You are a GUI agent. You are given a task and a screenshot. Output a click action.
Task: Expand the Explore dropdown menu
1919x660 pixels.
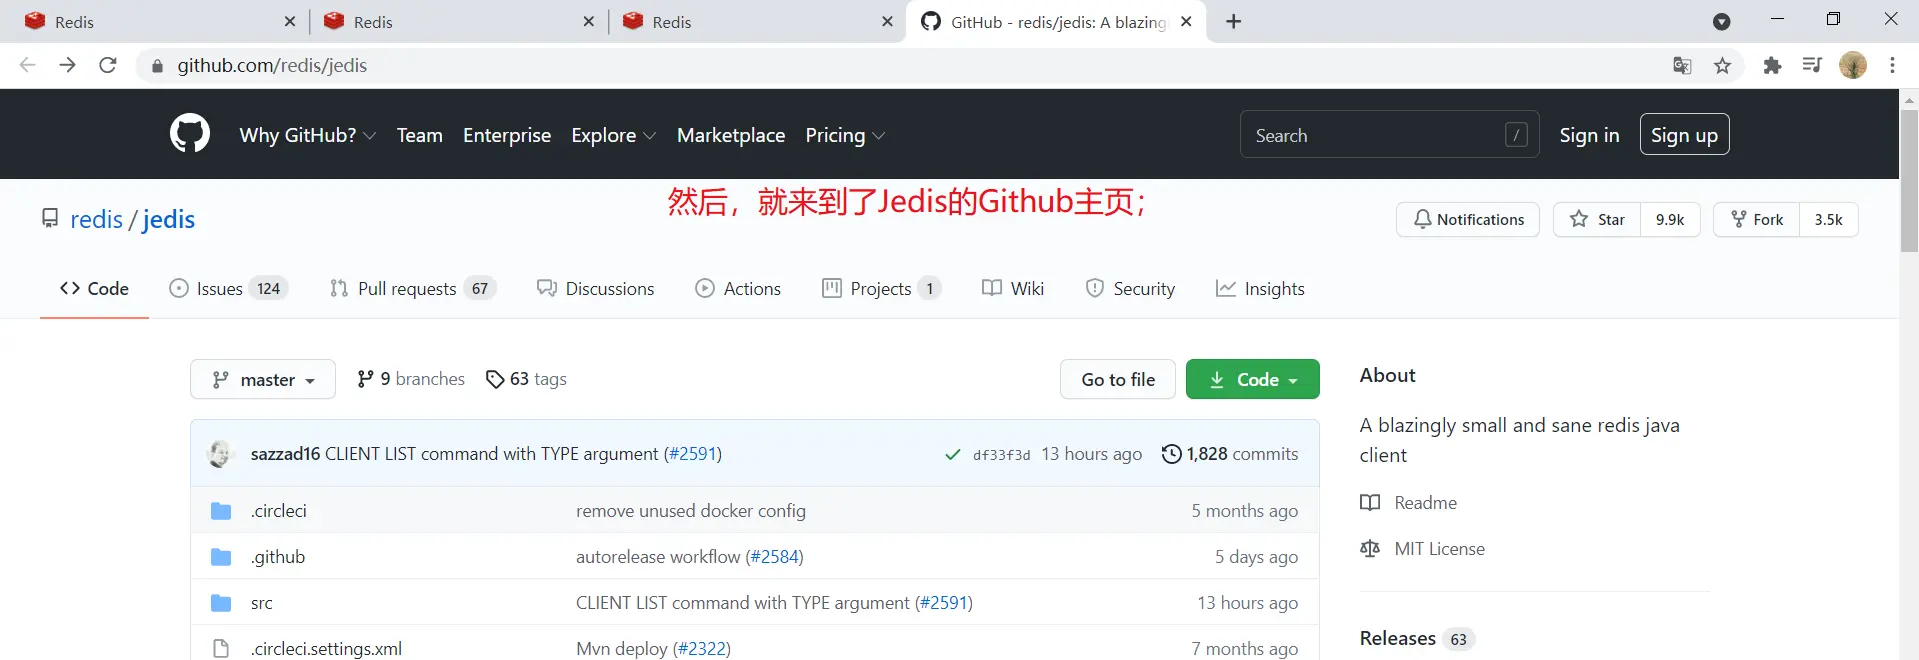pos(613,135)
